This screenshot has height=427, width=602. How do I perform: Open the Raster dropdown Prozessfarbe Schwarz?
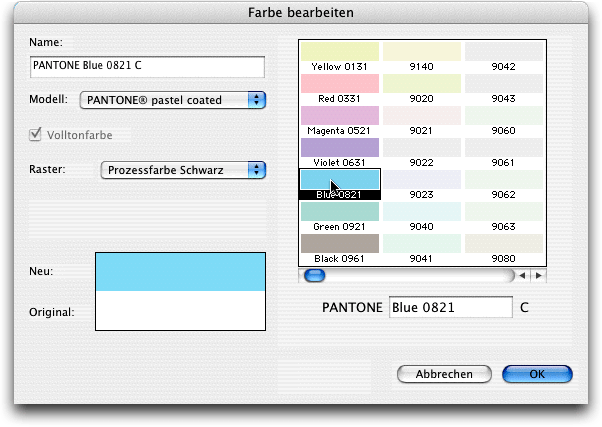tap(183, 170)
